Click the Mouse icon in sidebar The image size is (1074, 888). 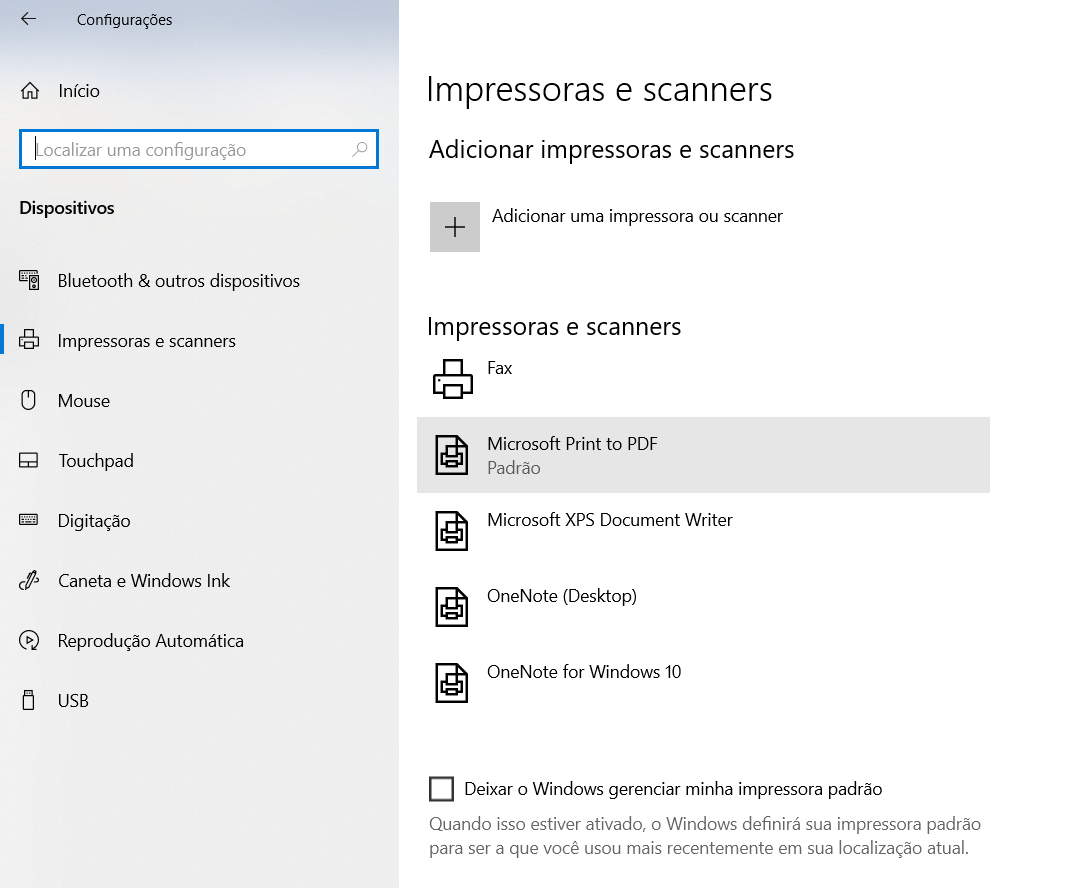tap(29, 400)
